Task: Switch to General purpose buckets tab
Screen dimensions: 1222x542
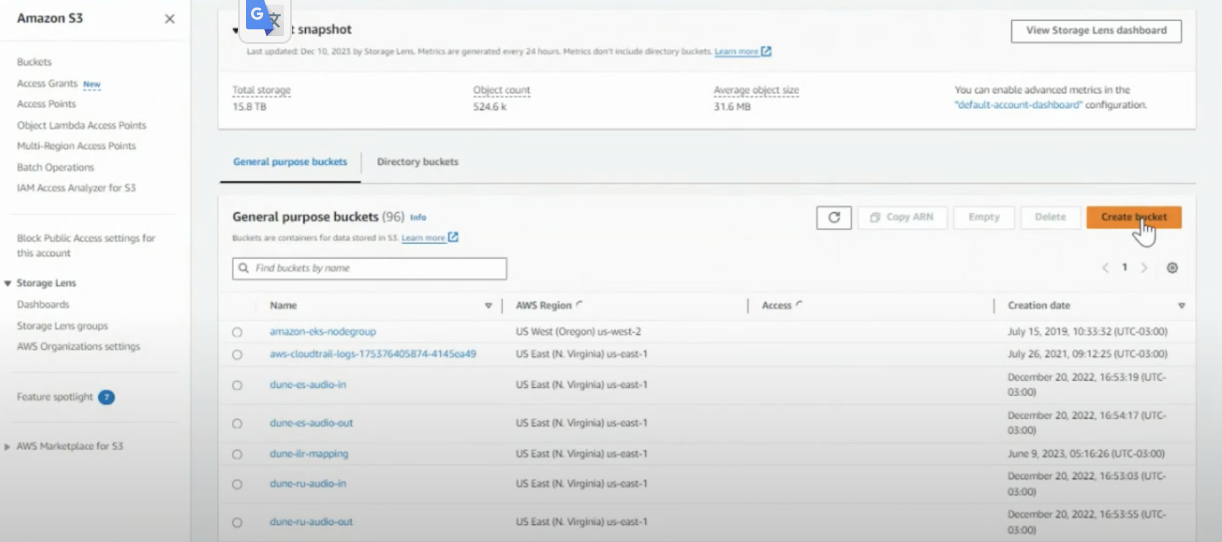Action: pos(290,161)
